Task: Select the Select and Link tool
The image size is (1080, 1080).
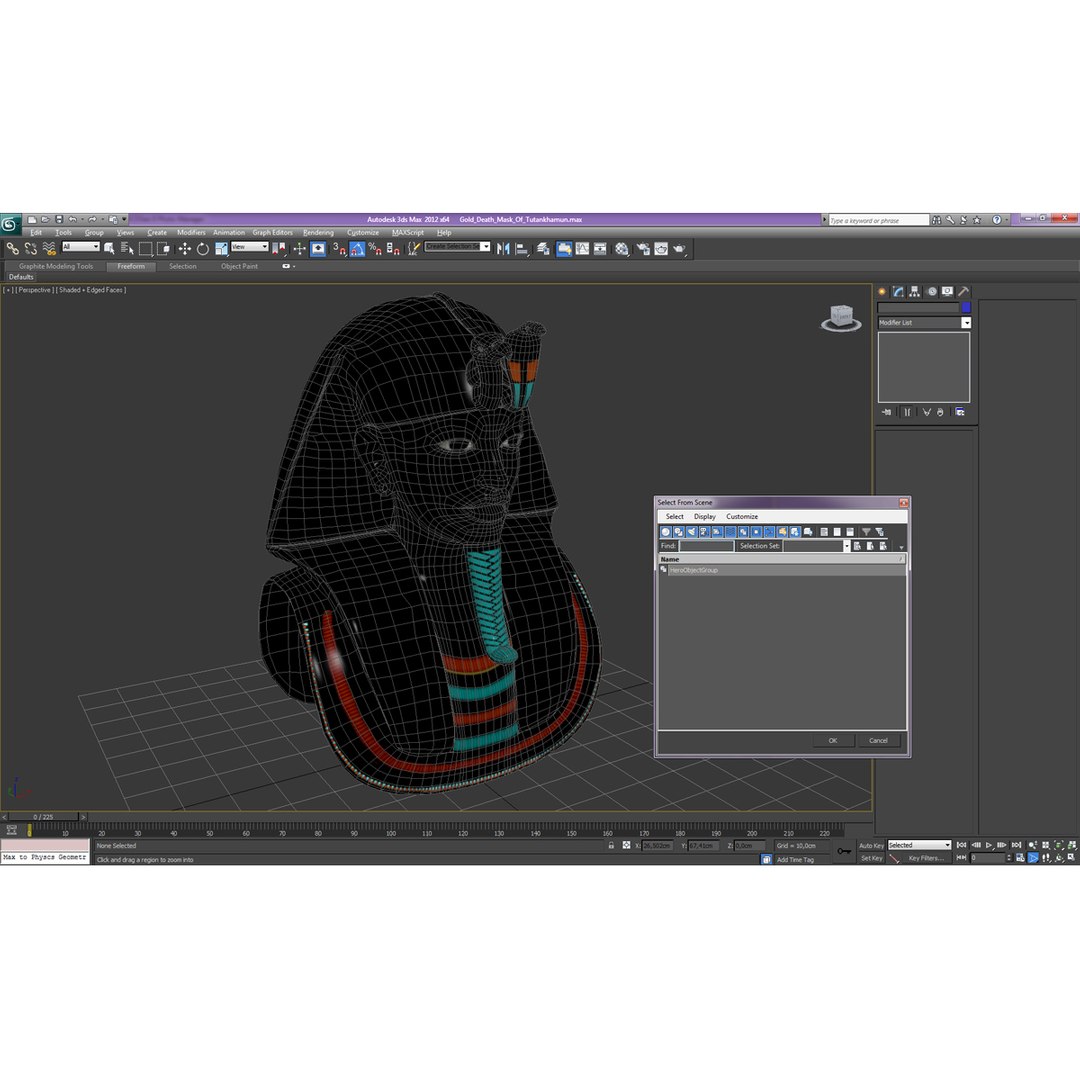Action: click(12, 249)
